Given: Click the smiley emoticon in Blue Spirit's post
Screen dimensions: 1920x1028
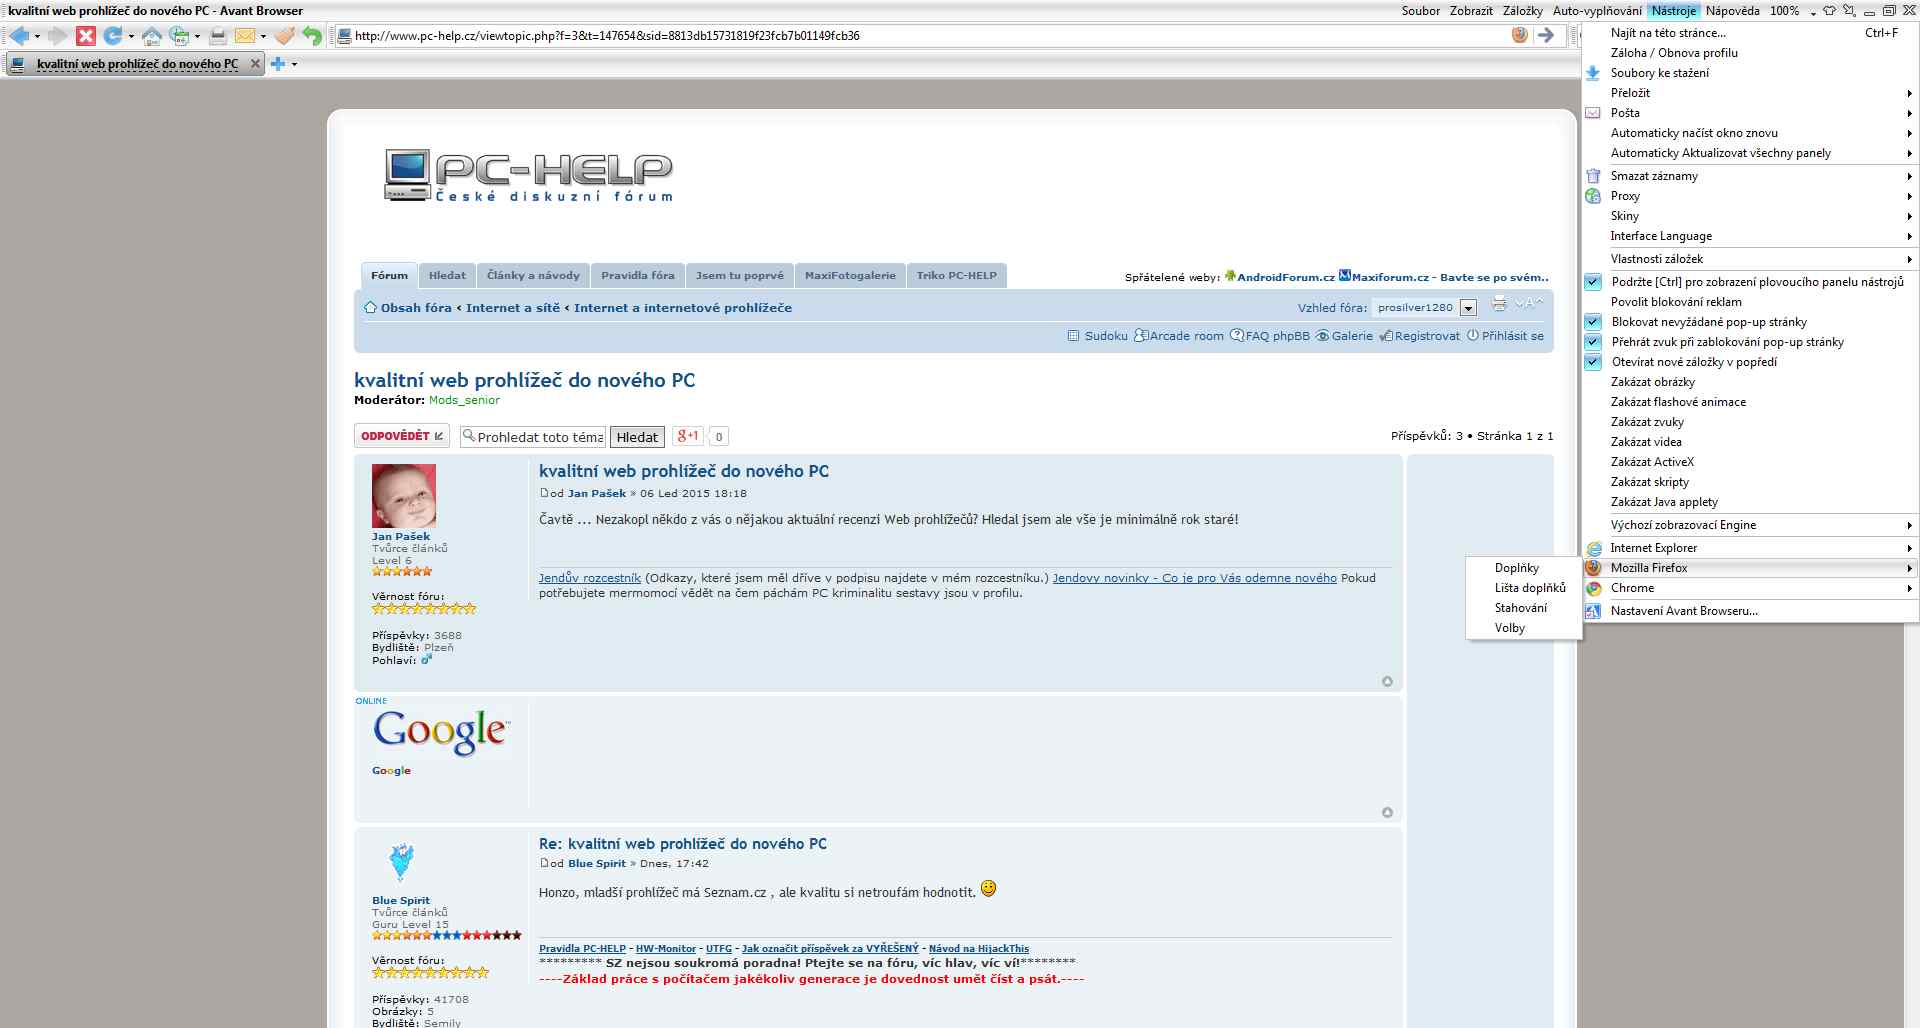Looking at the screenshot, I should click(x=989, y=888).
